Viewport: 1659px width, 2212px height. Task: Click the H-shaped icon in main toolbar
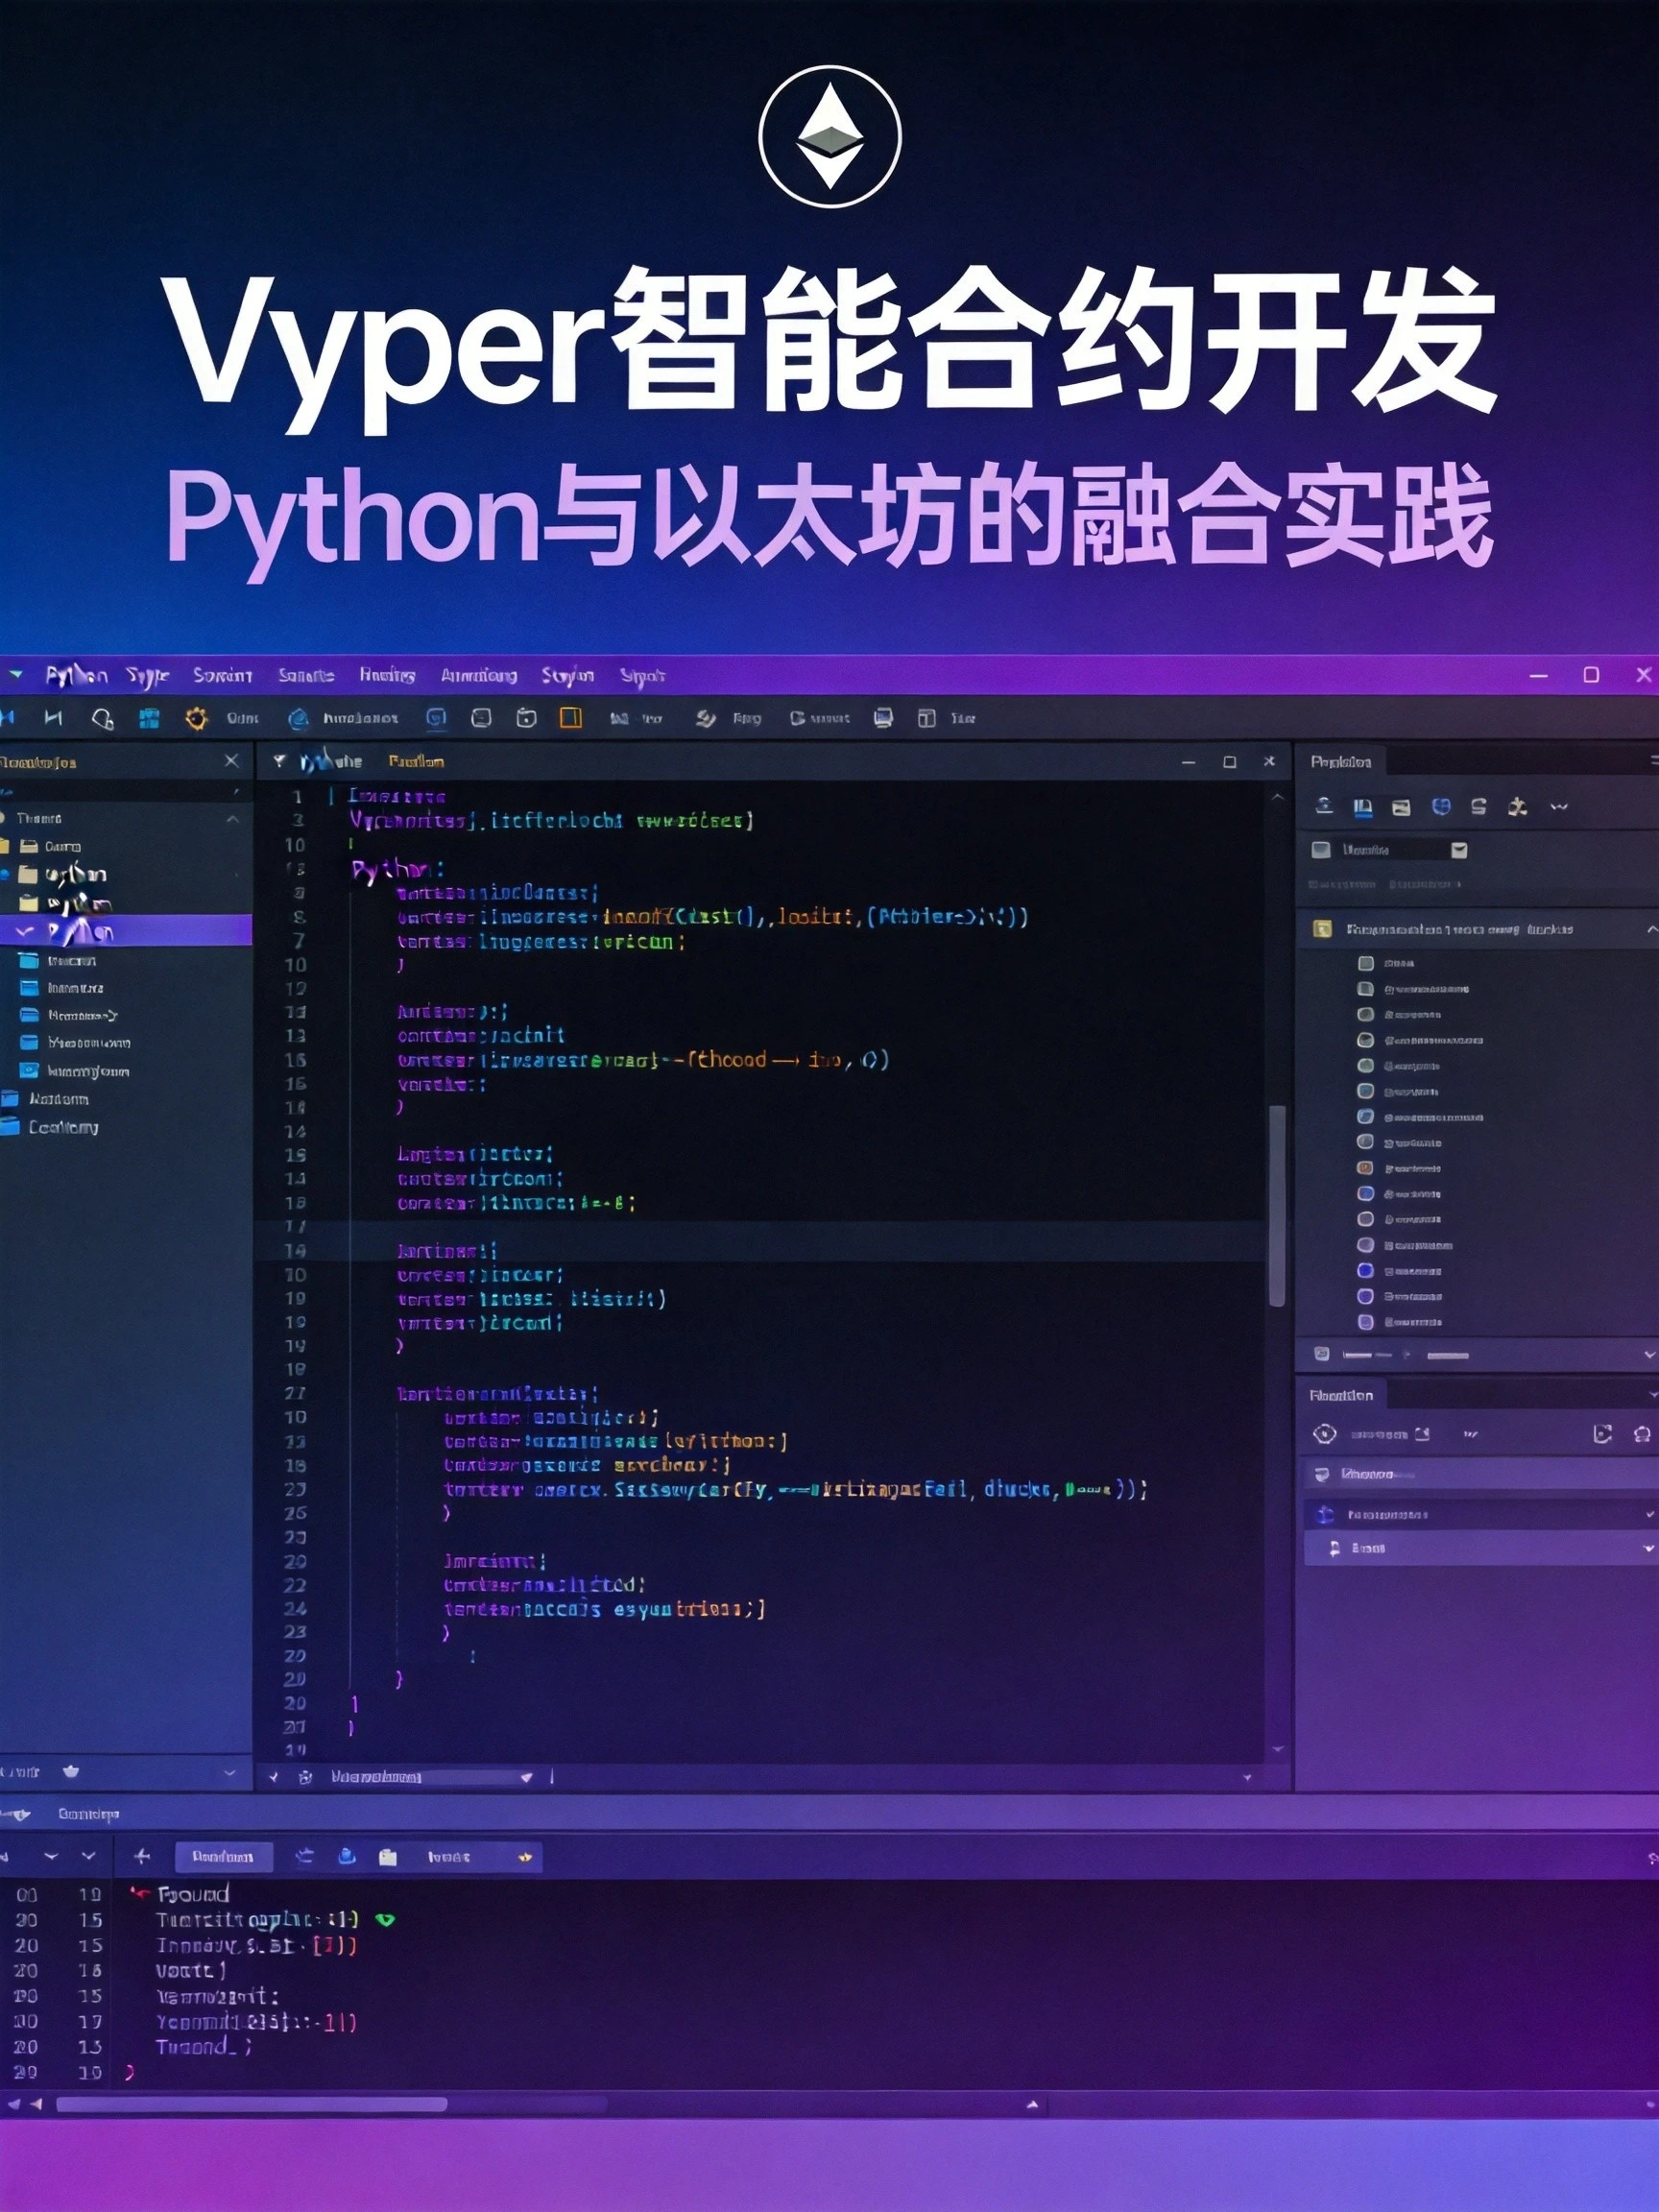coord(54,717)
